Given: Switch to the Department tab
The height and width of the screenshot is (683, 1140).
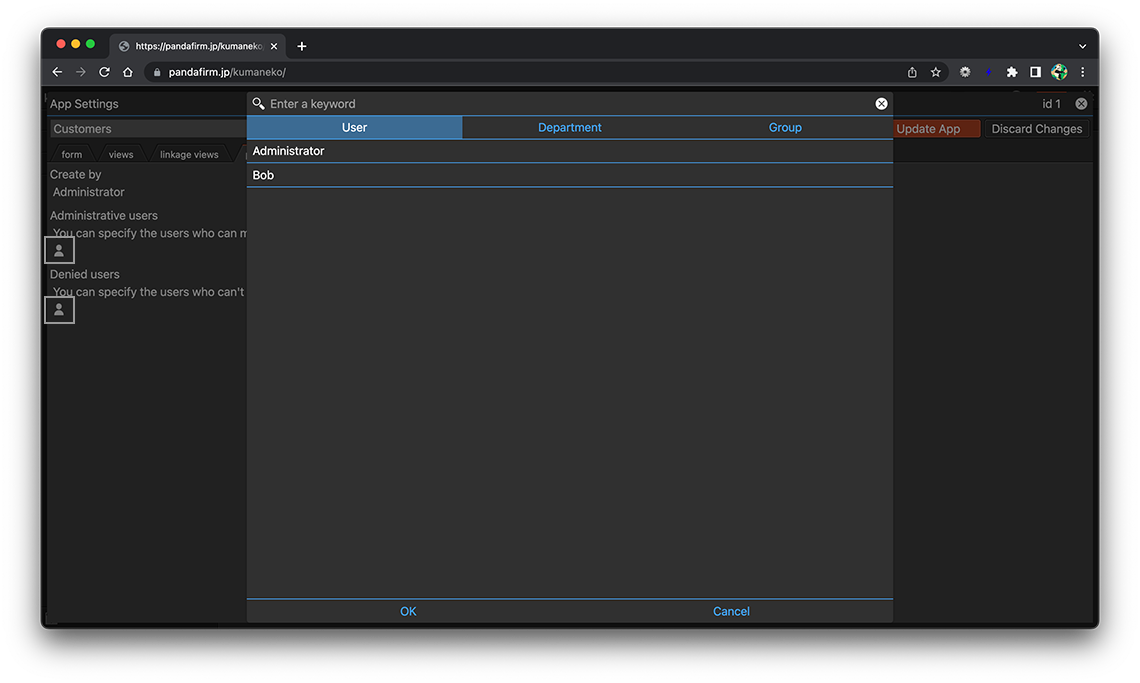Looking at the screenshot, I should pyautogui.click(x=570, y=128).
